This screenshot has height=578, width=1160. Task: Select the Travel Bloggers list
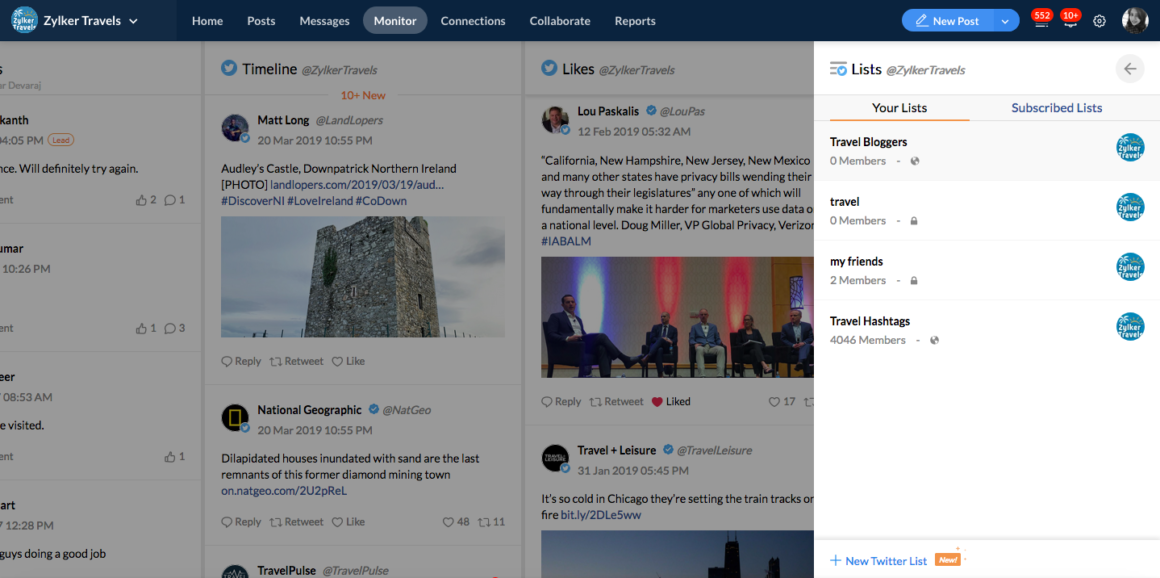868,142
